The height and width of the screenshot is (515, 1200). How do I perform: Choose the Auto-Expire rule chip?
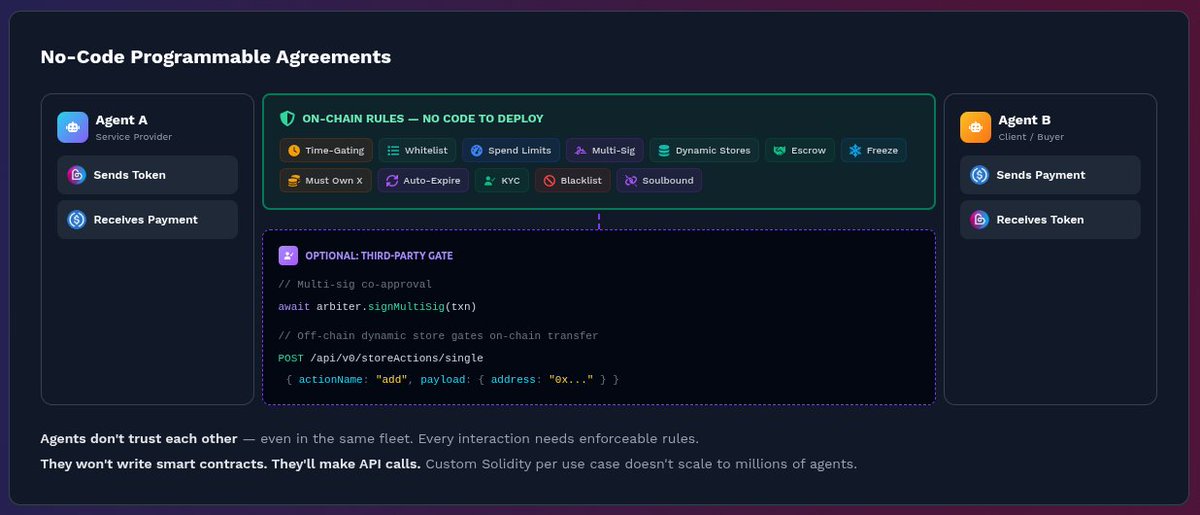pyautogui.click(x=422, y=181)
